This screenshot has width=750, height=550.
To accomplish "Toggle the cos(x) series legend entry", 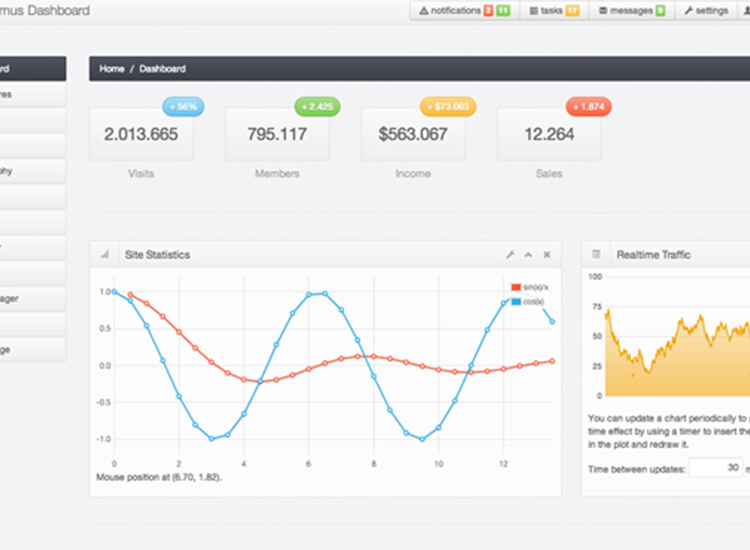I will click(x=527, y=301).
